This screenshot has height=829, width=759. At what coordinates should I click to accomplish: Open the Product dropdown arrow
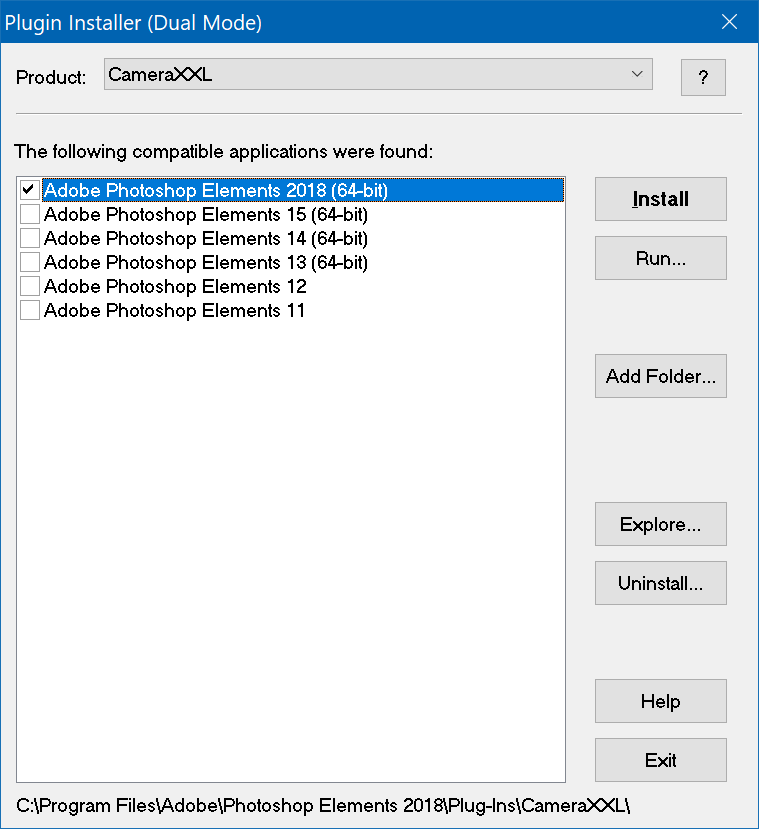[637, 74]
